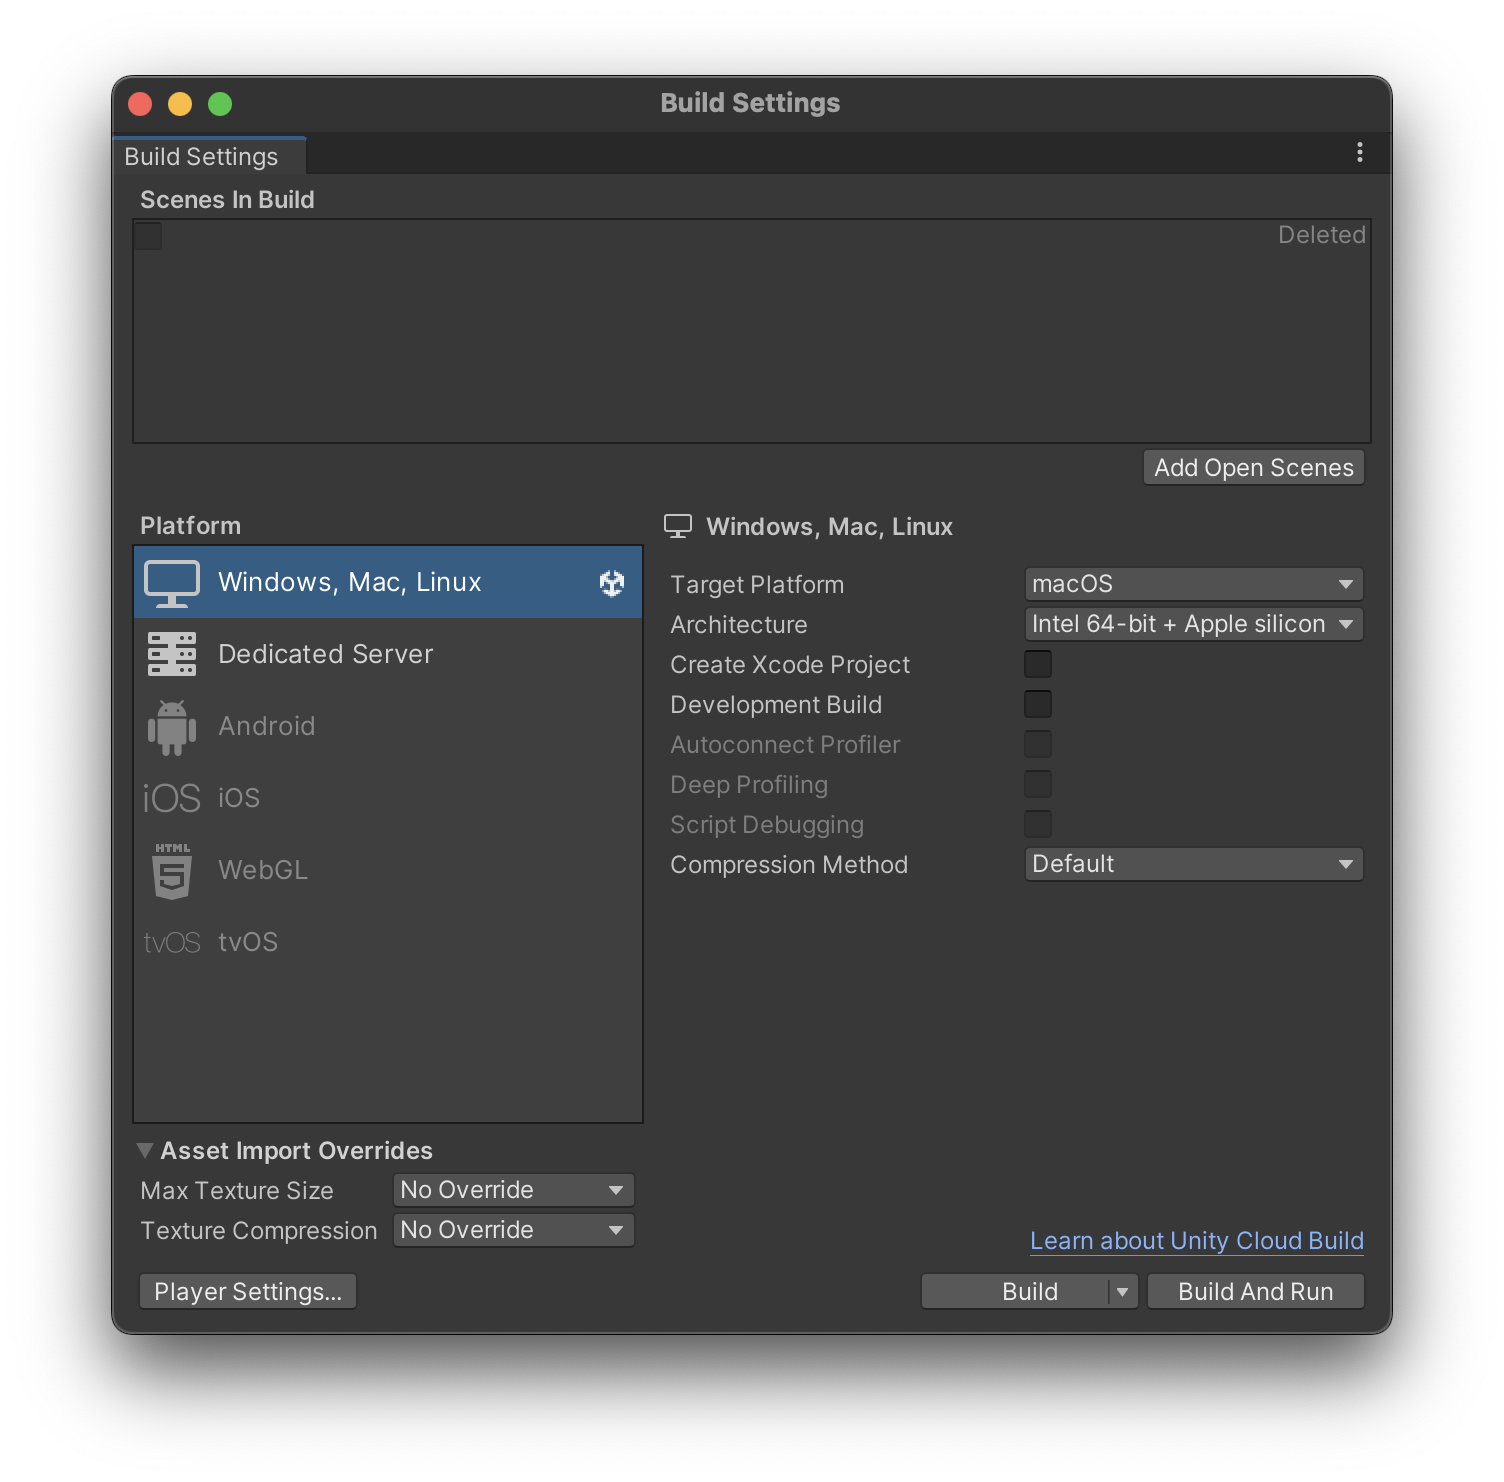Toggle the Deleted scene checkbox
Viewport: 1504px width, 1482px height.
point(147,235)
